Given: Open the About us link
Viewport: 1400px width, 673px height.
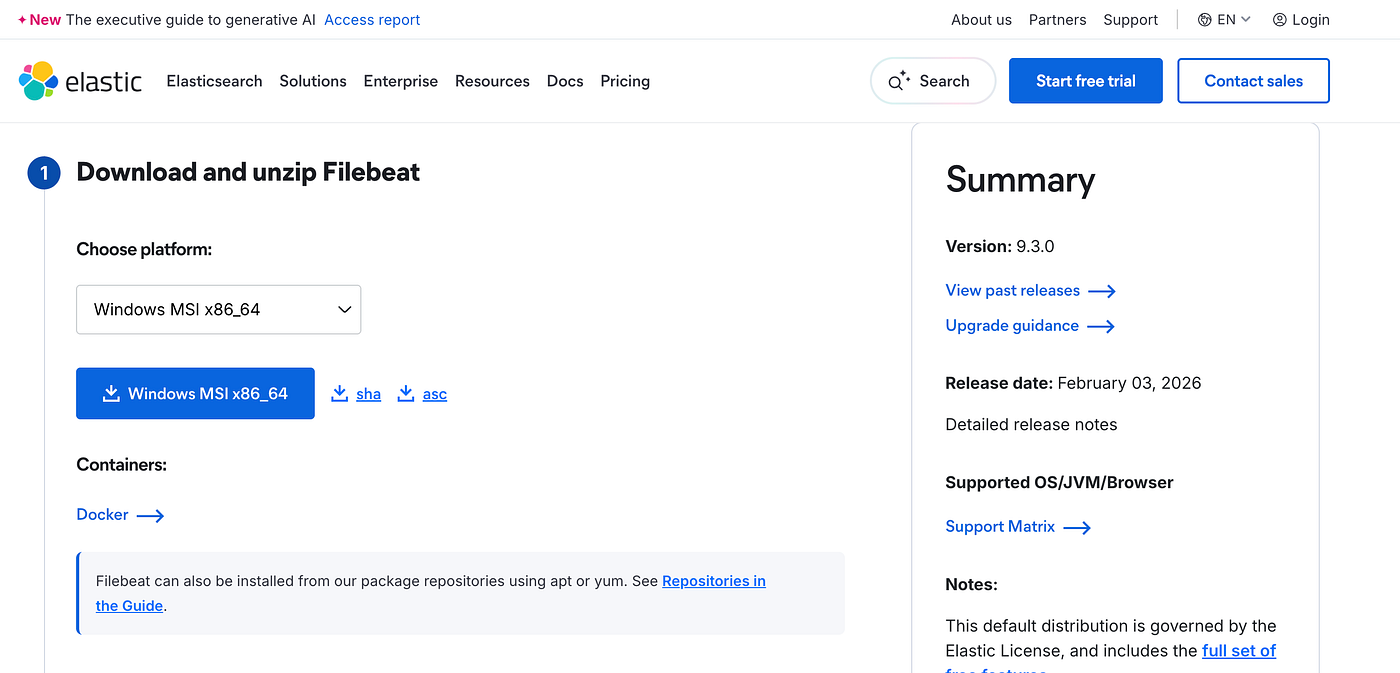Looking at the screenshot, I should pos(981,20).
